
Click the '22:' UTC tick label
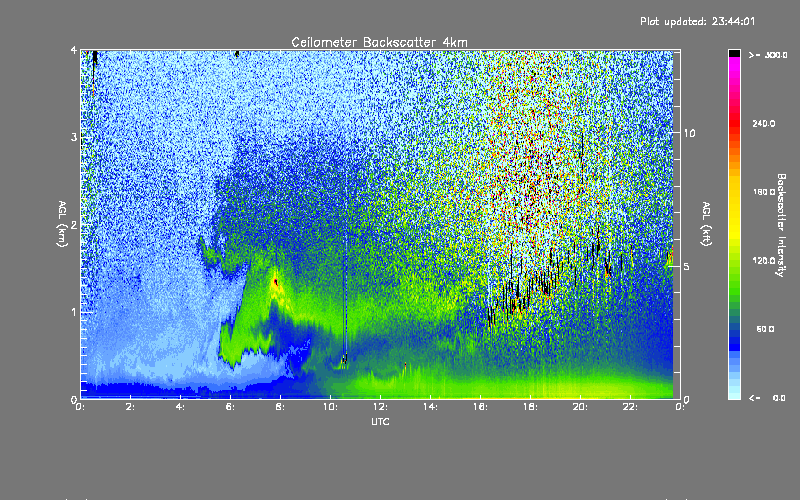pyautogui.click(x=631, y=407)
